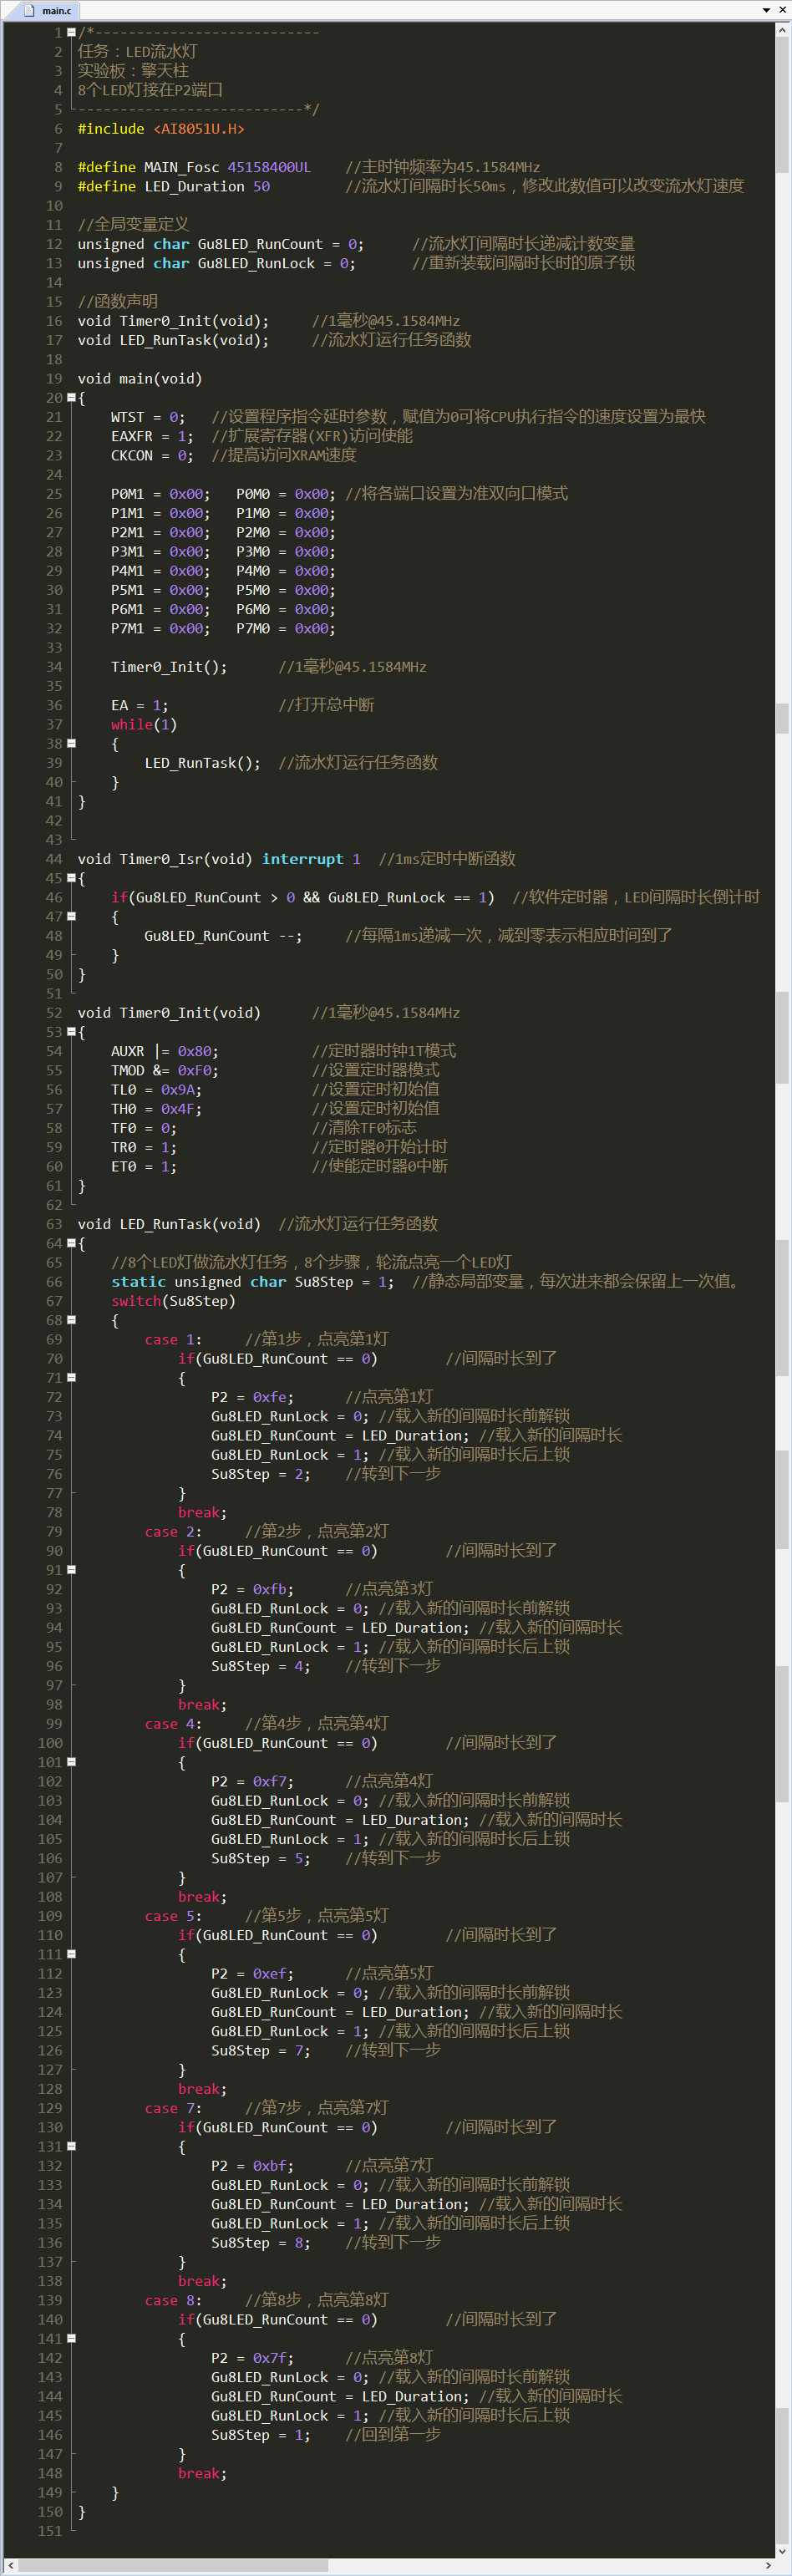Collapse the header comment fold on line 1

(x=71, y=32)
